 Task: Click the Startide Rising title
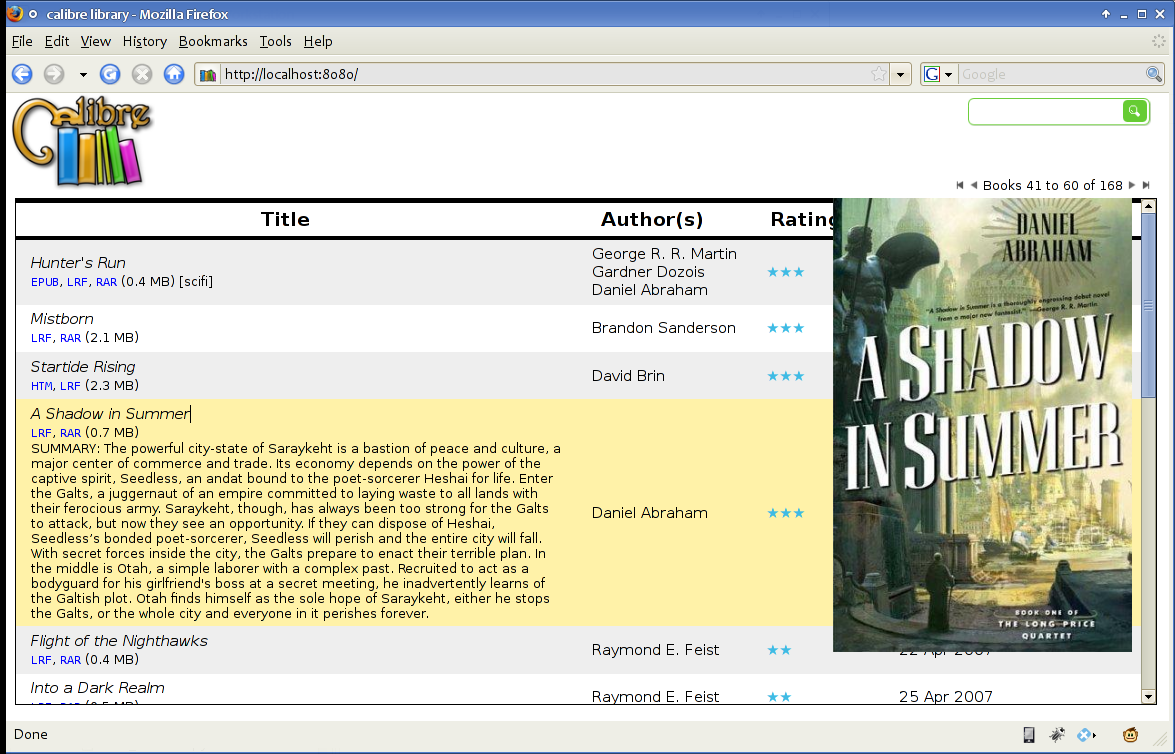click(83, 367)
